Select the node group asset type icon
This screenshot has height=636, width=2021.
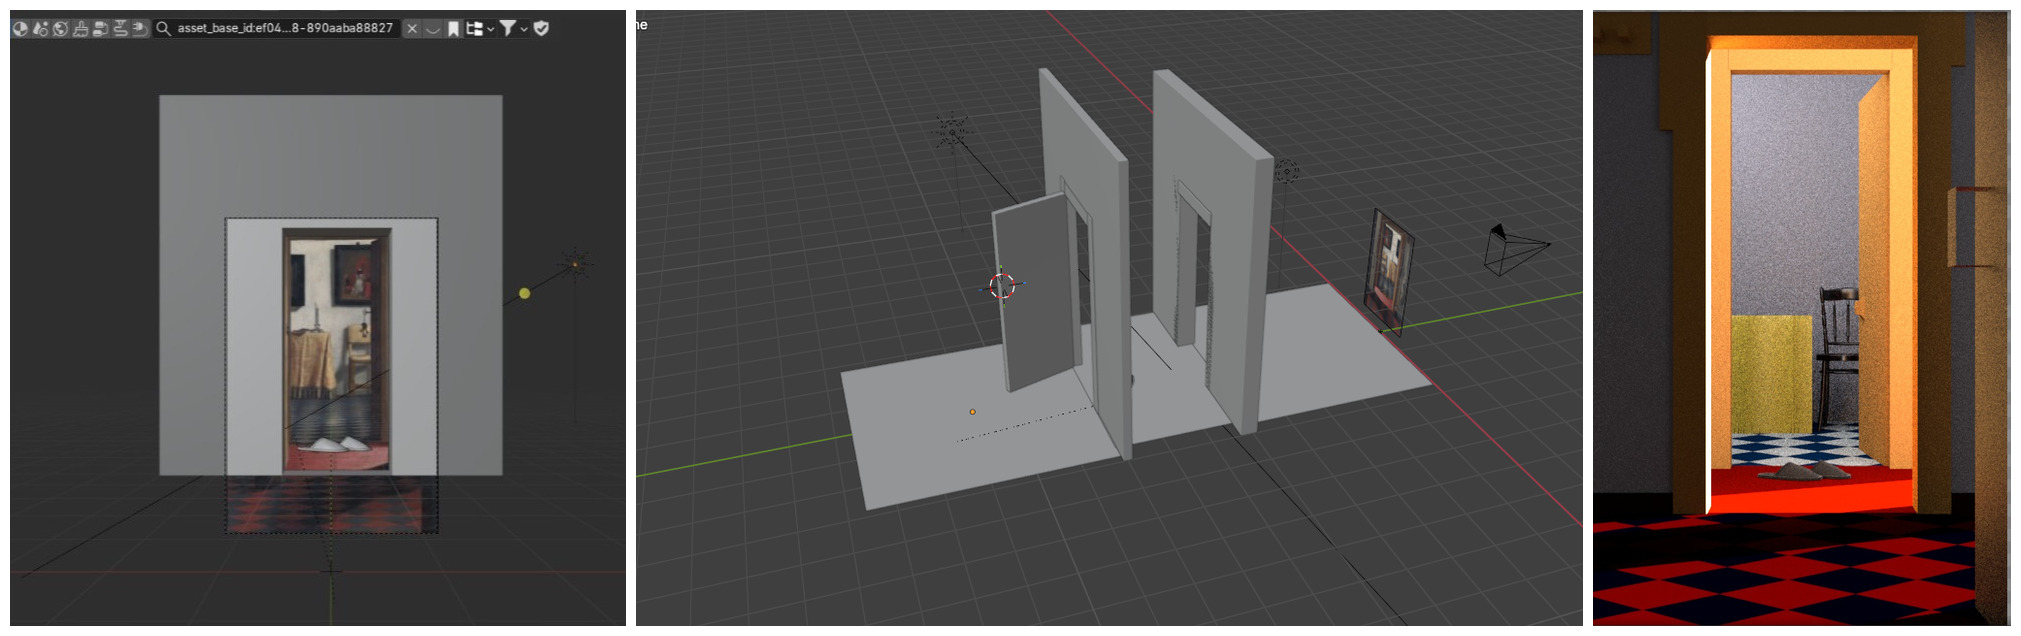(100, 29)
